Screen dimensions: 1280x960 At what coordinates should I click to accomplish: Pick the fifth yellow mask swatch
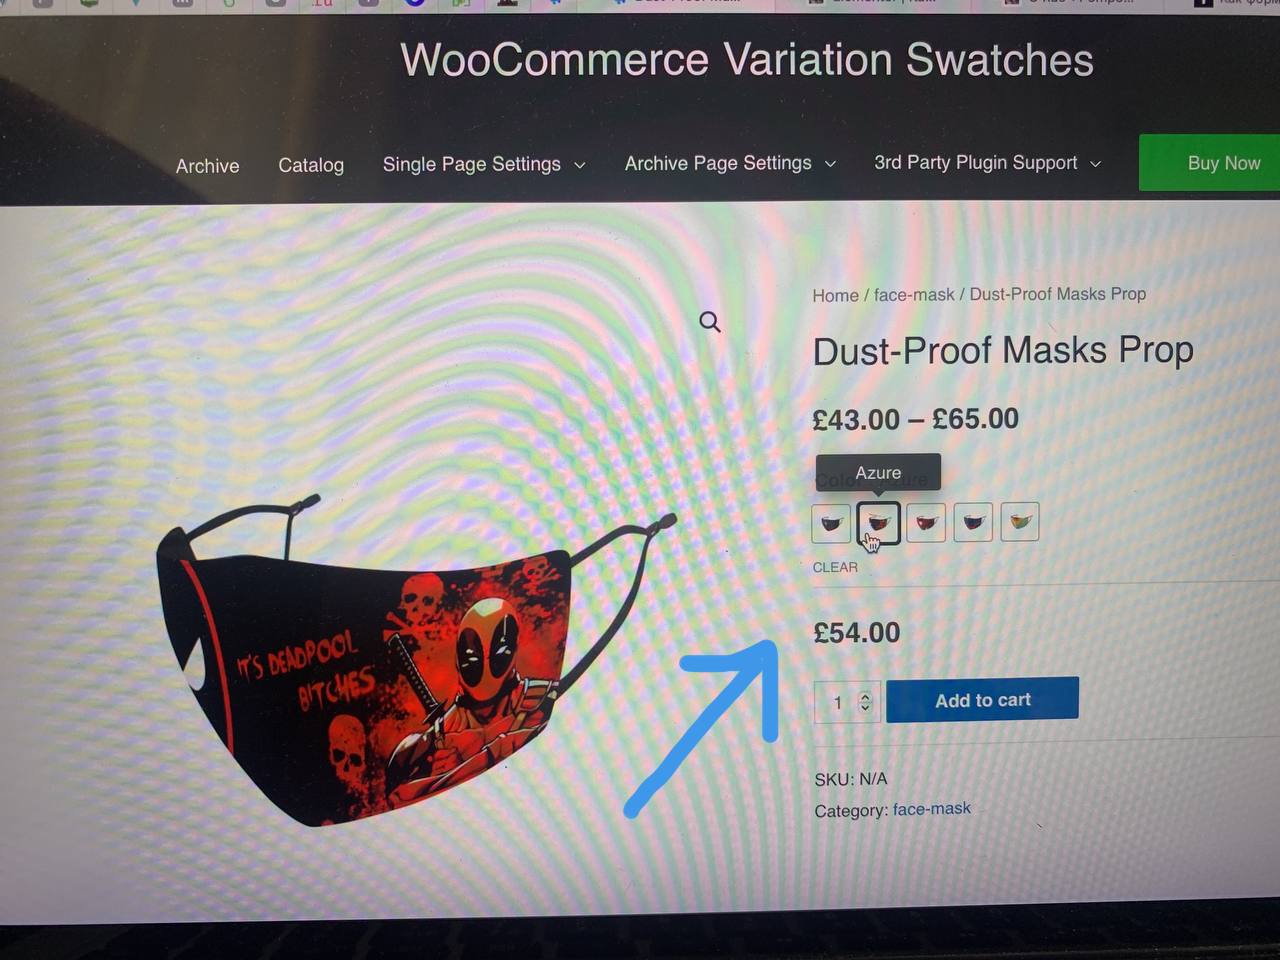click(1020, 521)
